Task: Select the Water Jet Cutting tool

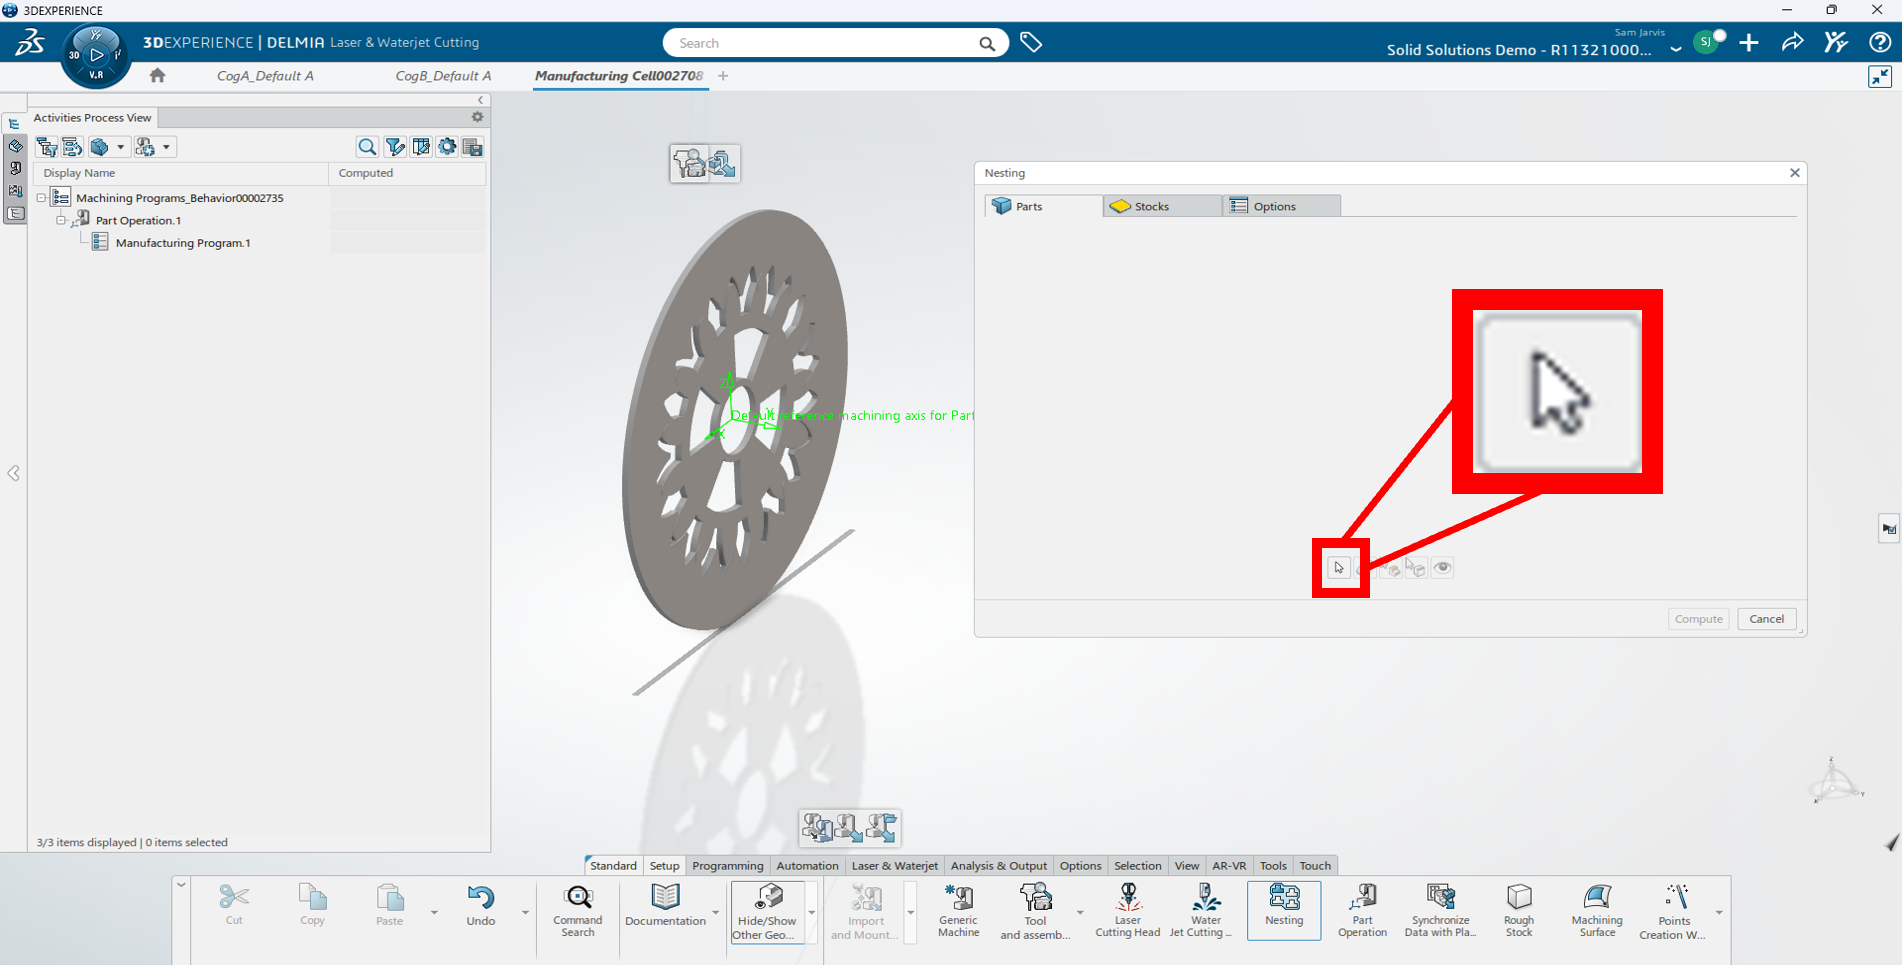Action: click(x=1205, y=909)
